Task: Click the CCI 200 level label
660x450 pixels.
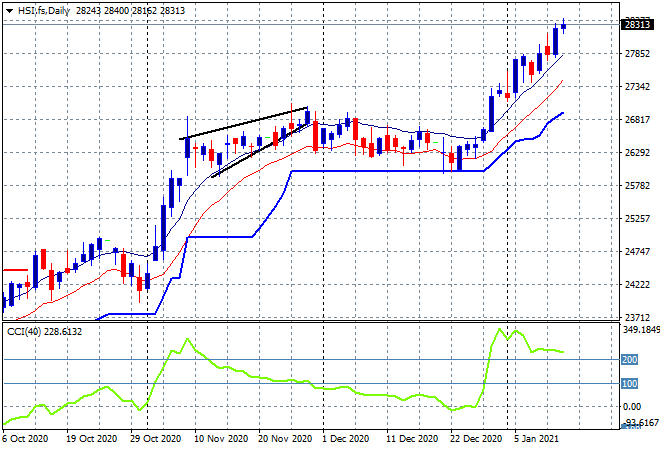Action: 630,359
